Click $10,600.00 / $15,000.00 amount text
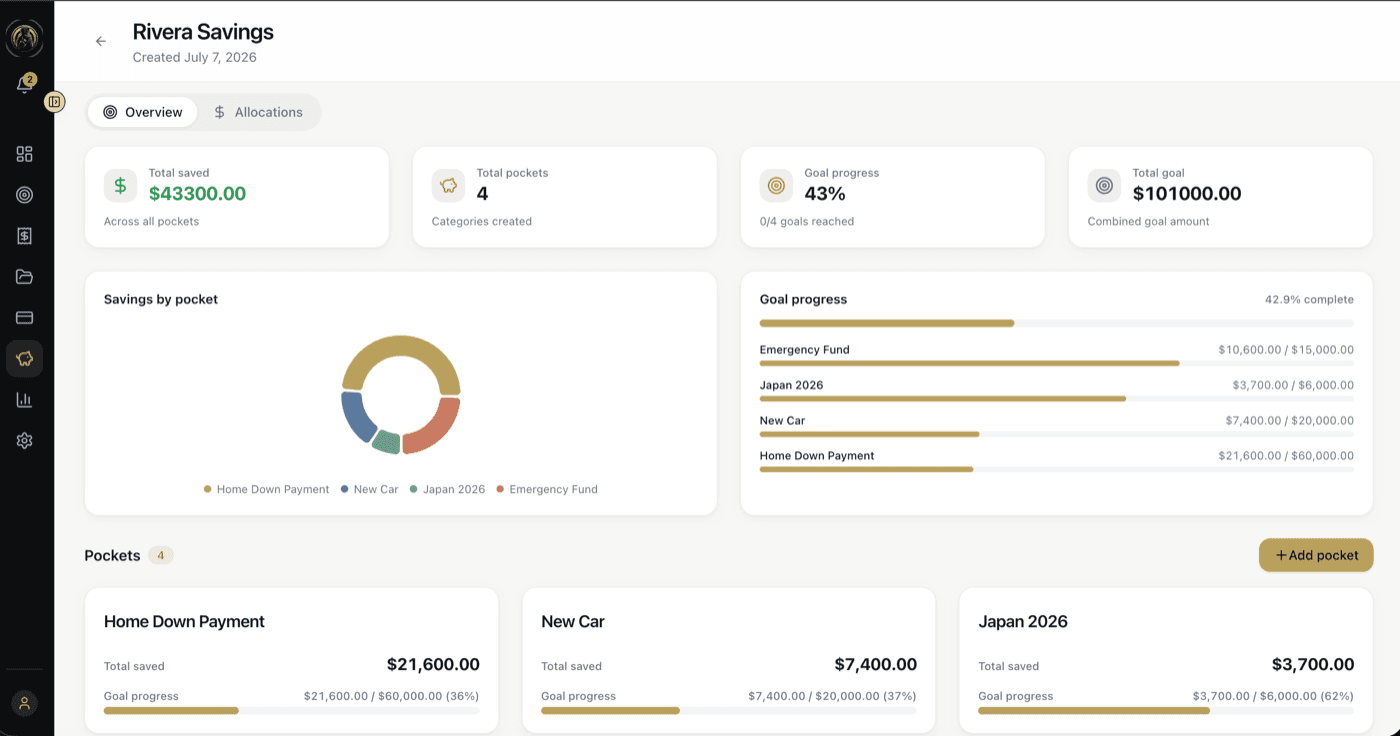Viewport: 1400px width, 736px height. pyautogui.click(x=1286, y=350)
